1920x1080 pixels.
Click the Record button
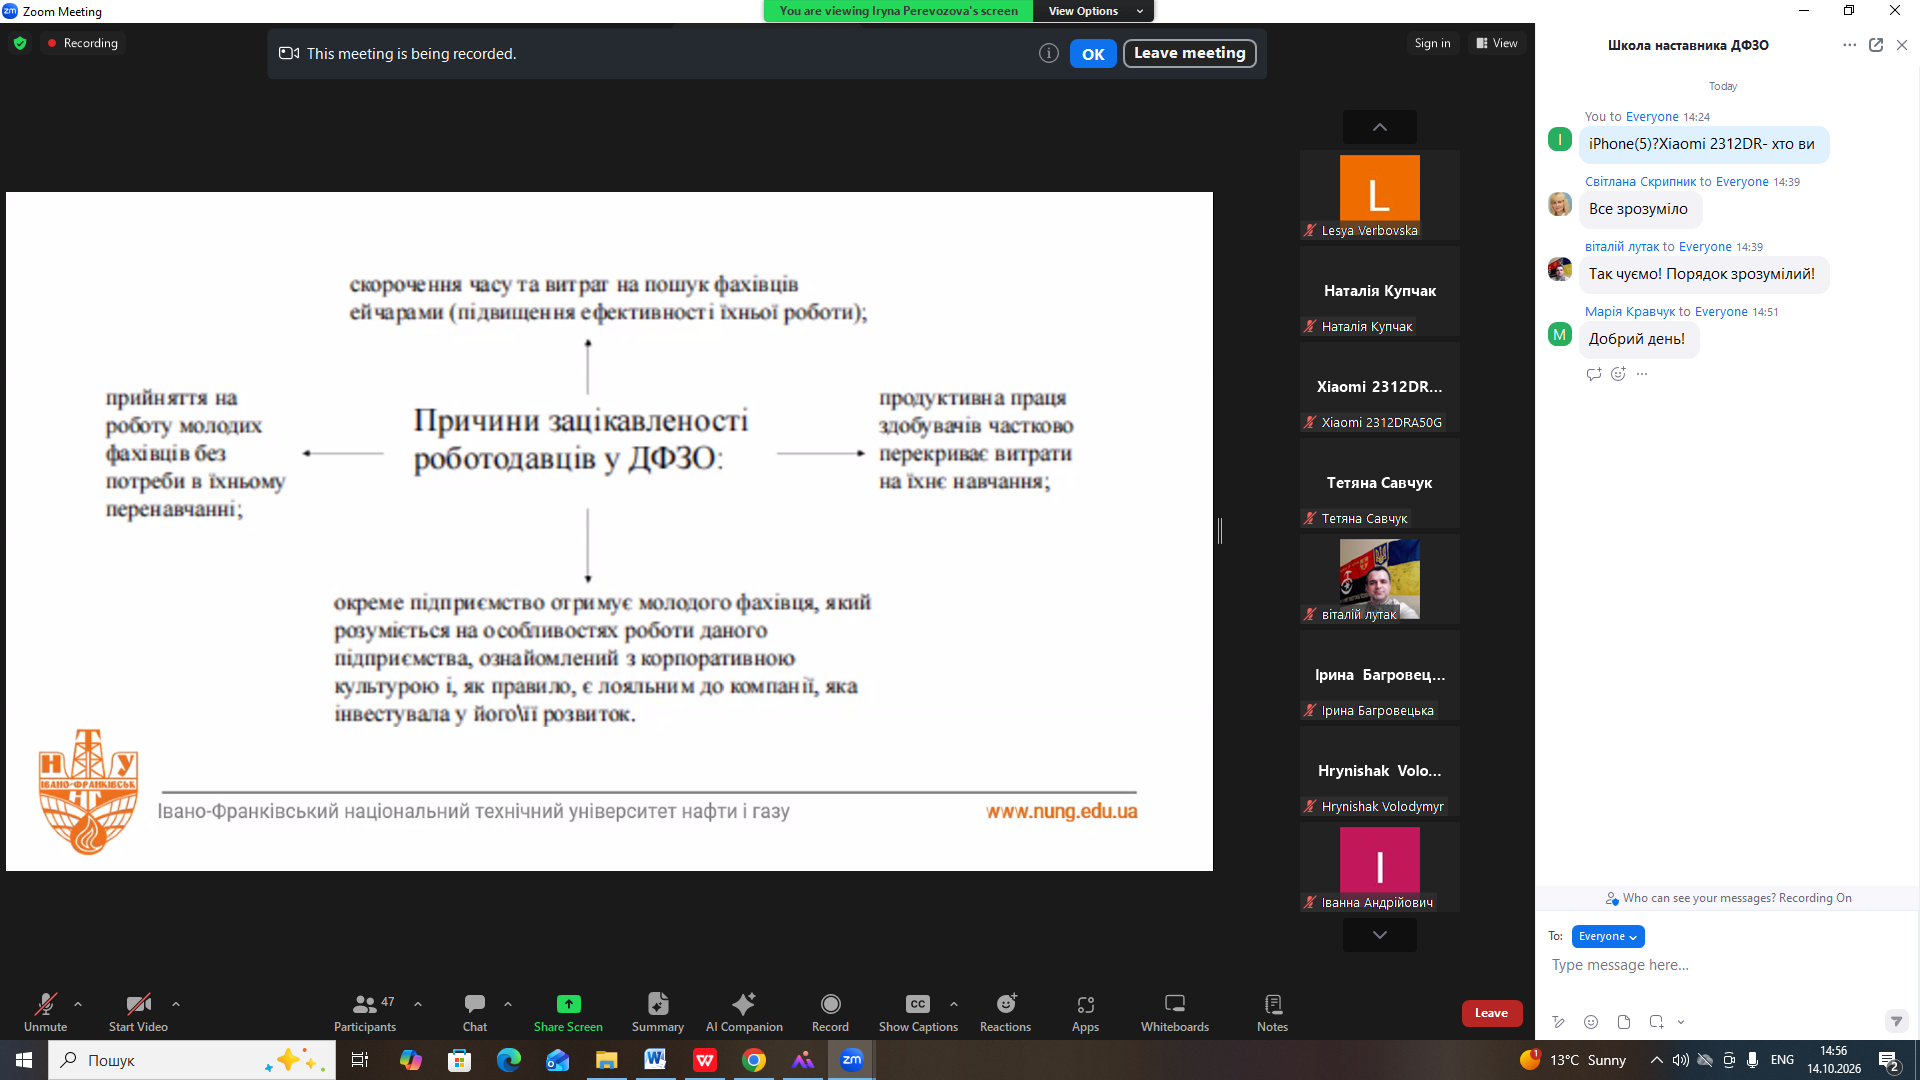[830, 1012]
